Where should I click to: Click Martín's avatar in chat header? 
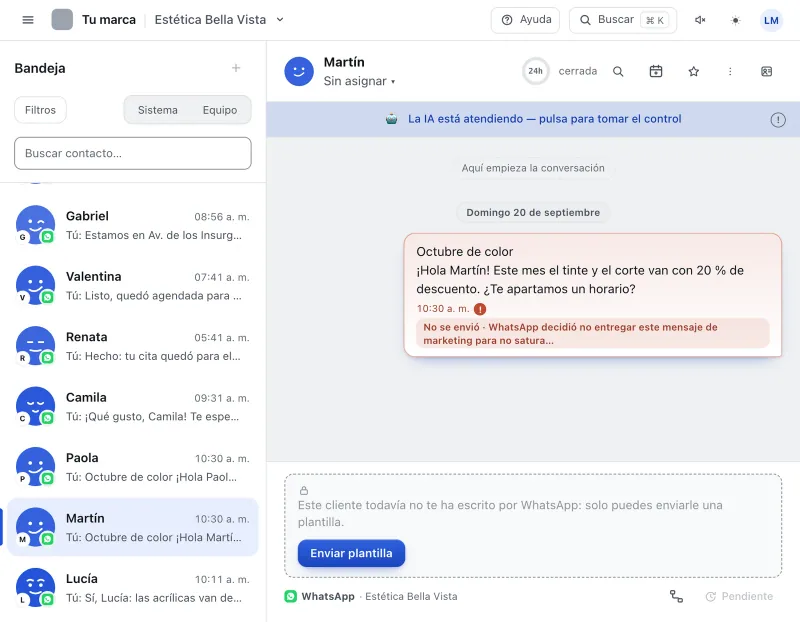(x=299, y=71)
